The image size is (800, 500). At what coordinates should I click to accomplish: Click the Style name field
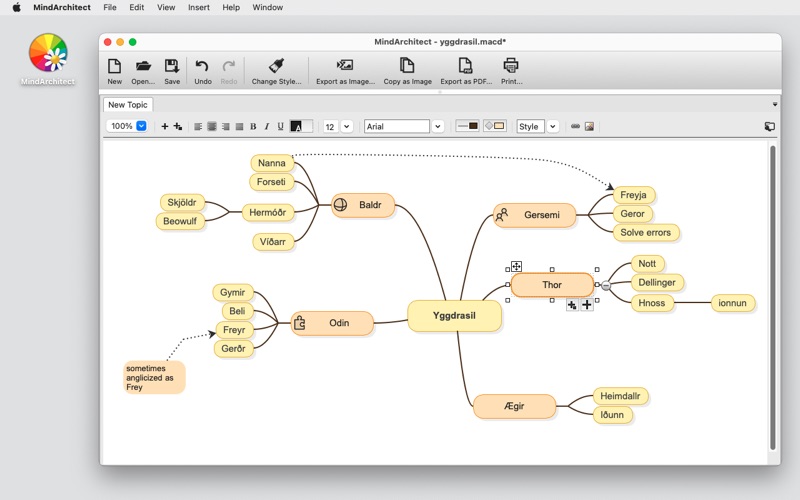[x=531, y=126]
